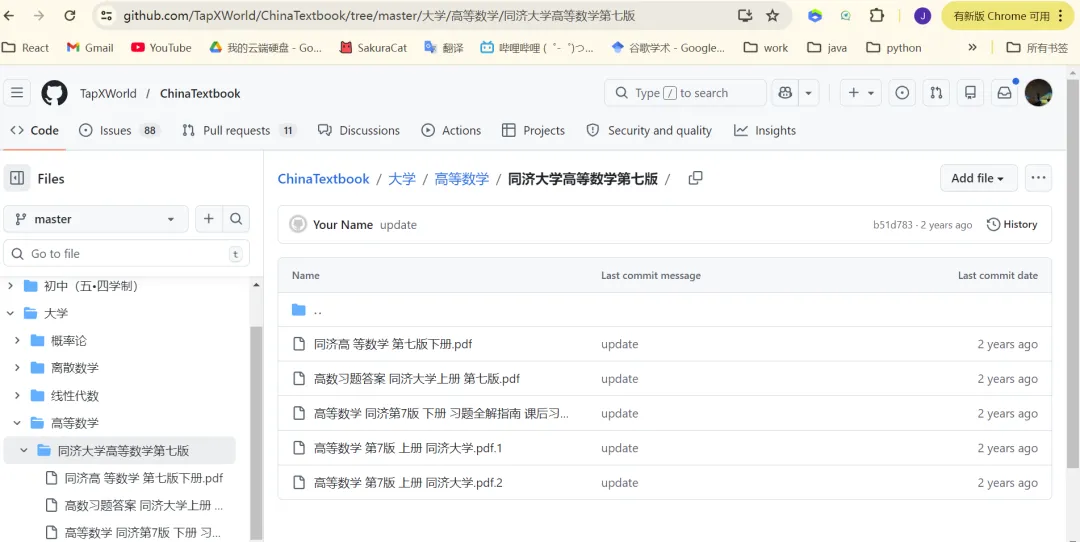Expand 线性代数 folder in tree

pyautogui.click(x=17, y=396)
